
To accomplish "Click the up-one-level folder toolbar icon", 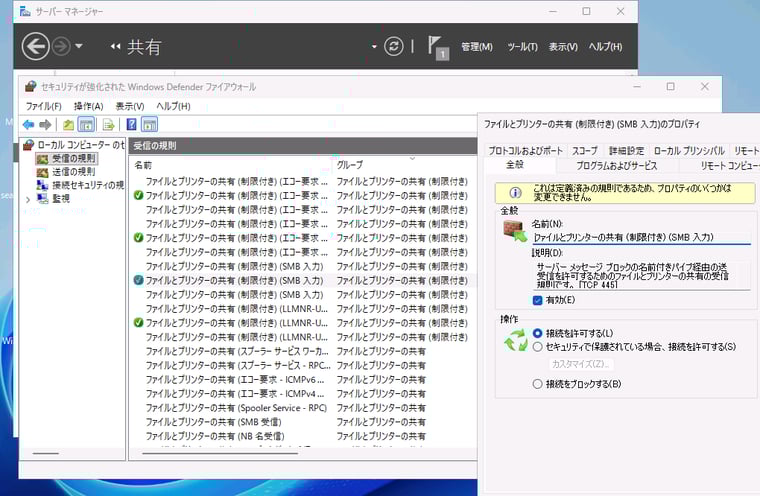I will click(x=68, y=125).
